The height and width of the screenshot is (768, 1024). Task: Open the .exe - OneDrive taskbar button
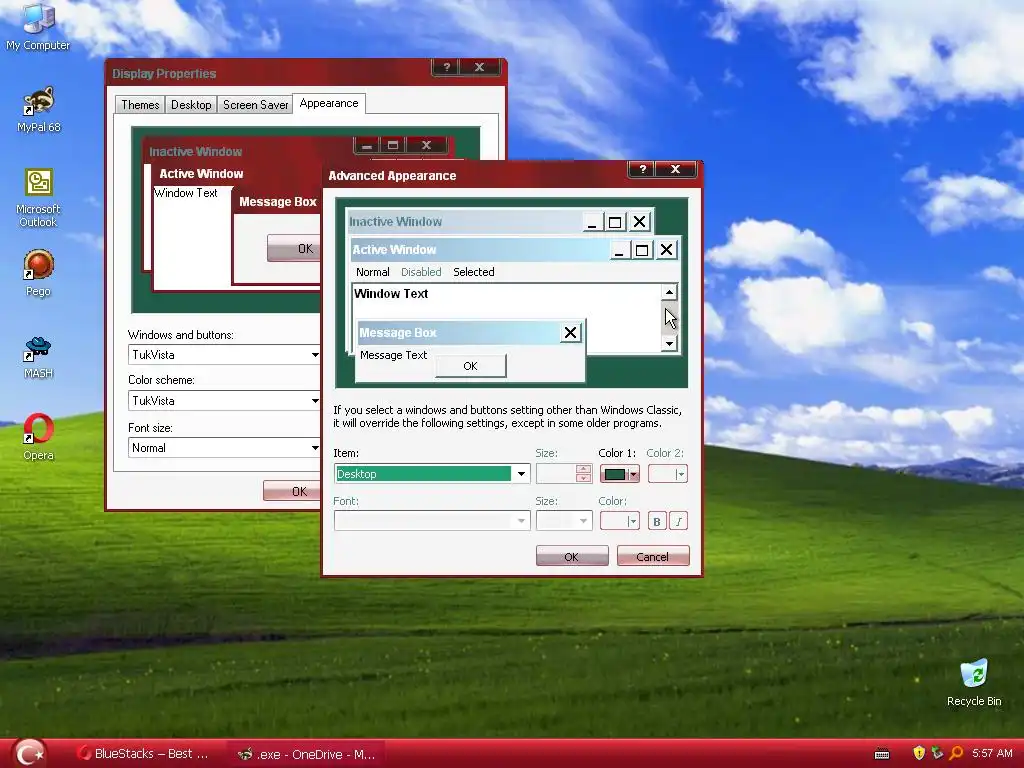click(x=306, y=754)
